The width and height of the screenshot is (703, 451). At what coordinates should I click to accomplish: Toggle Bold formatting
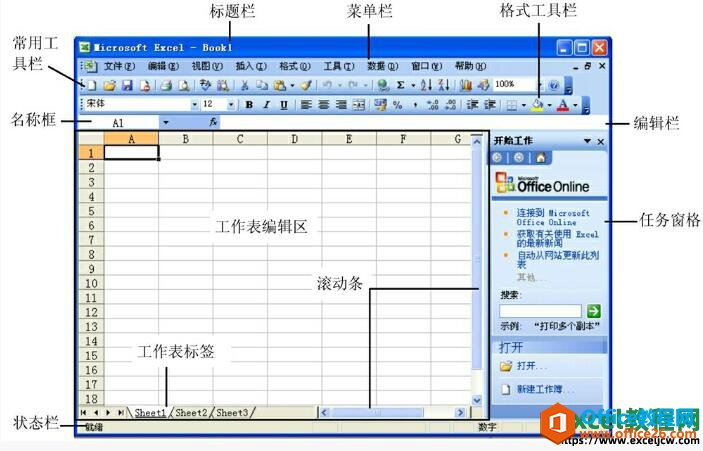249,105
